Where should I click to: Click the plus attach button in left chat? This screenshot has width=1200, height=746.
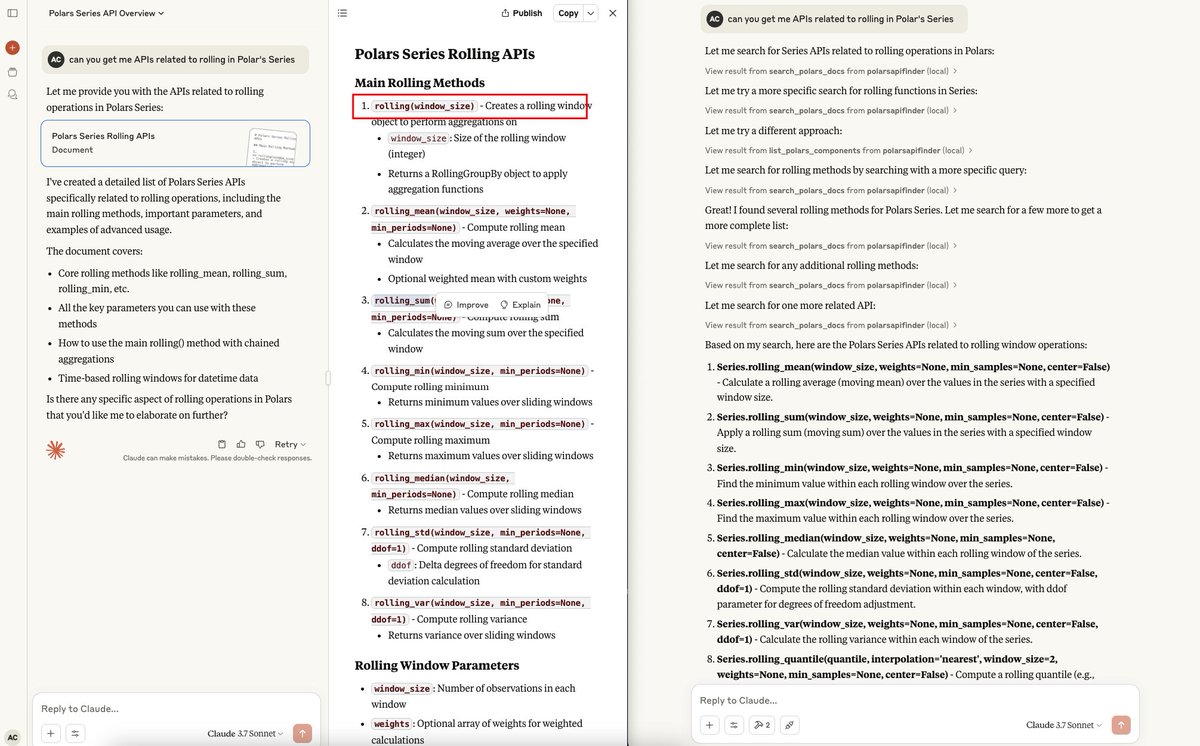coord(51,733)
